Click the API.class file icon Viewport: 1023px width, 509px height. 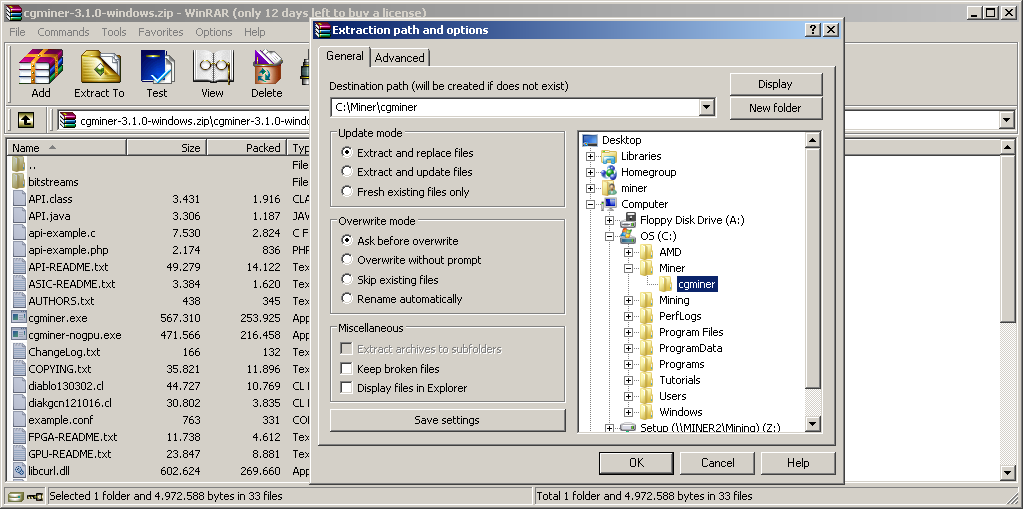[19, 198]
